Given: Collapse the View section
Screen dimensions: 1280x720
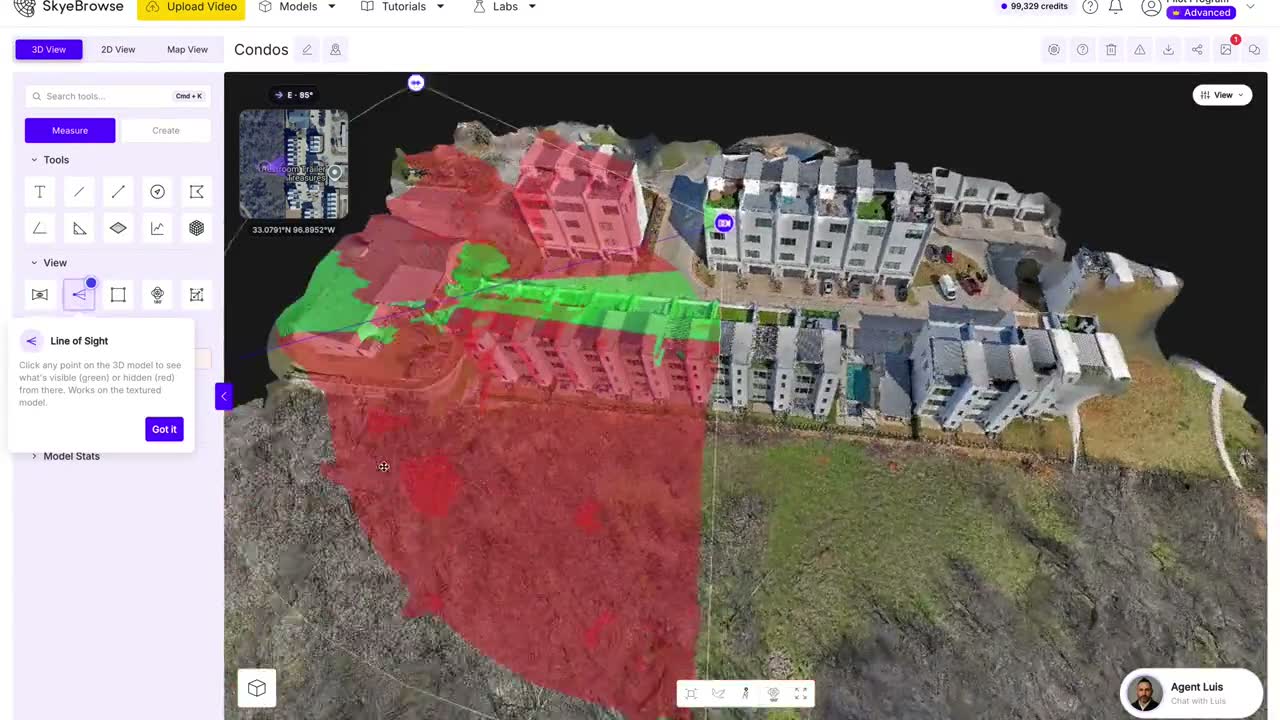Looking at the screenshot, I should pyautogui.click(x=48, y=263).
